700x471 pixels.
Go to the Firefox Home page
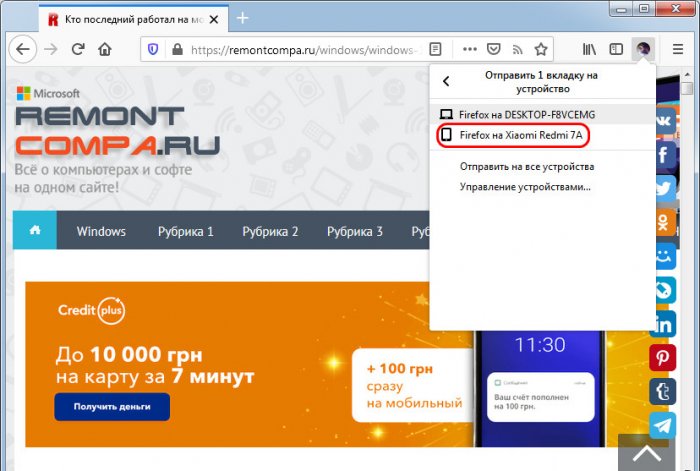pyautogui.click(x=105, y=48)
